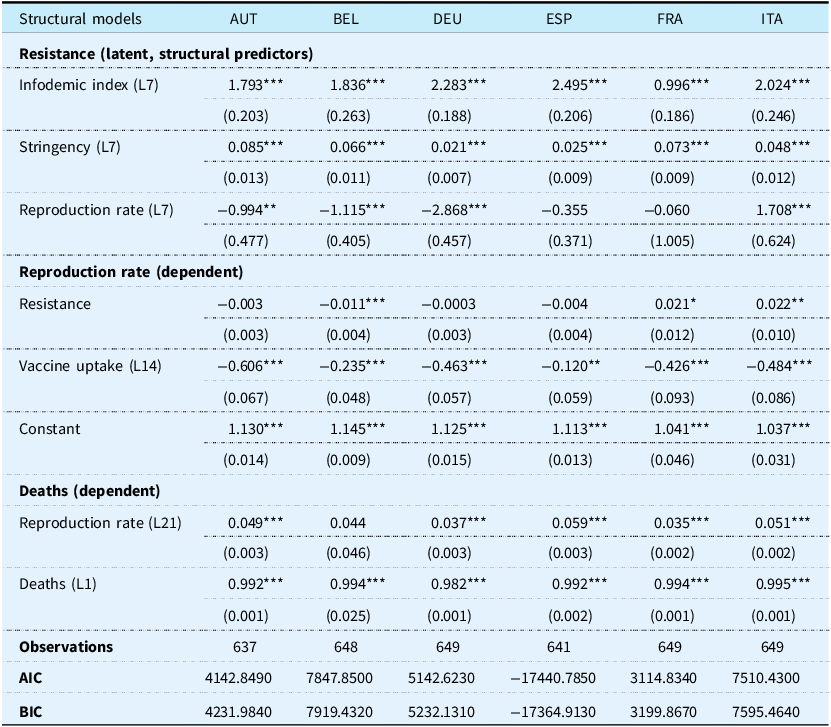Click the 'Reproduction rate (L21)' row label
This screenshot has height=727, width=831.
click(x=100, y=523)
